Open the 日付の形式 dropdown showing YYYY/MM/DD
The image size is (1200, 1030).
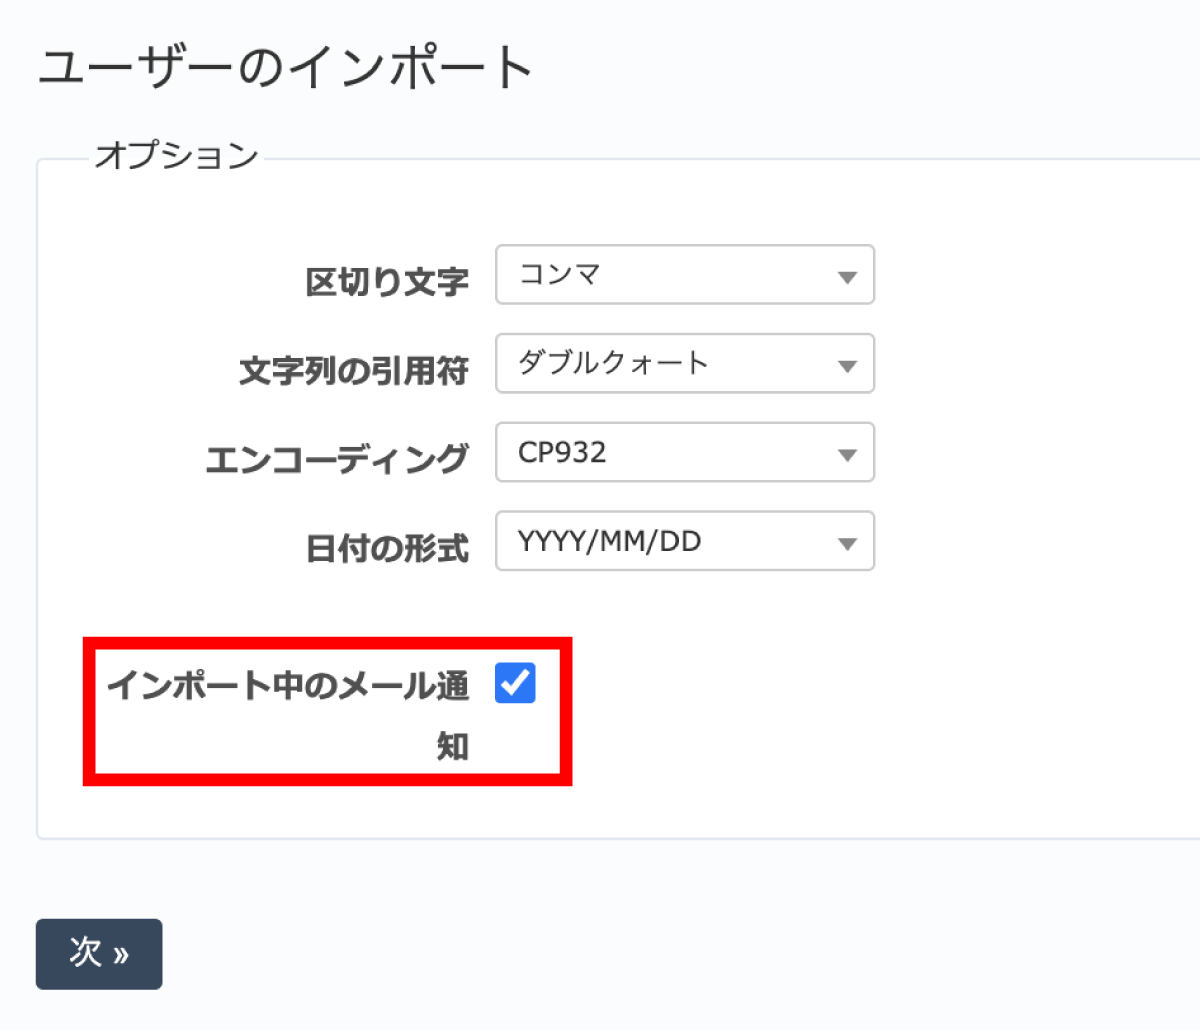tap(685, 541)
